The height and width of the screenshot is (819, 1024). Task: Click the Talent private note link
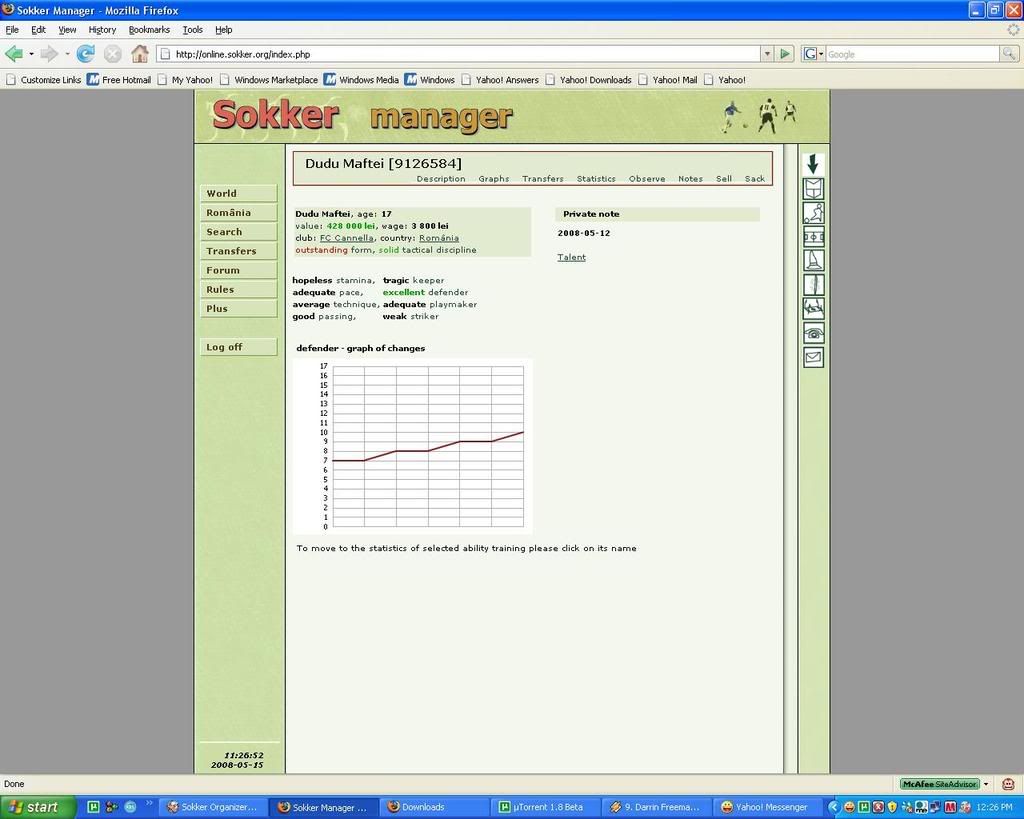571,257
